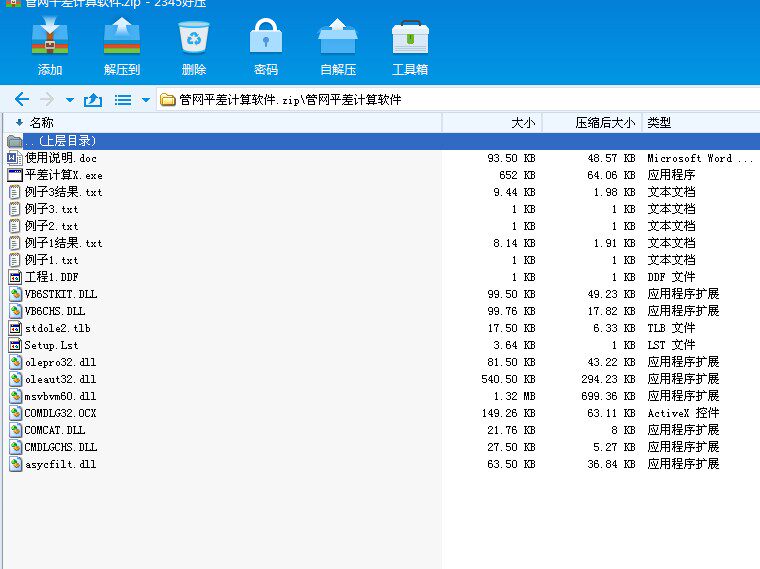This screenshot has height=569, width=760.
Task: Select file VB6CHS.DLL
Action: point(55,311)
